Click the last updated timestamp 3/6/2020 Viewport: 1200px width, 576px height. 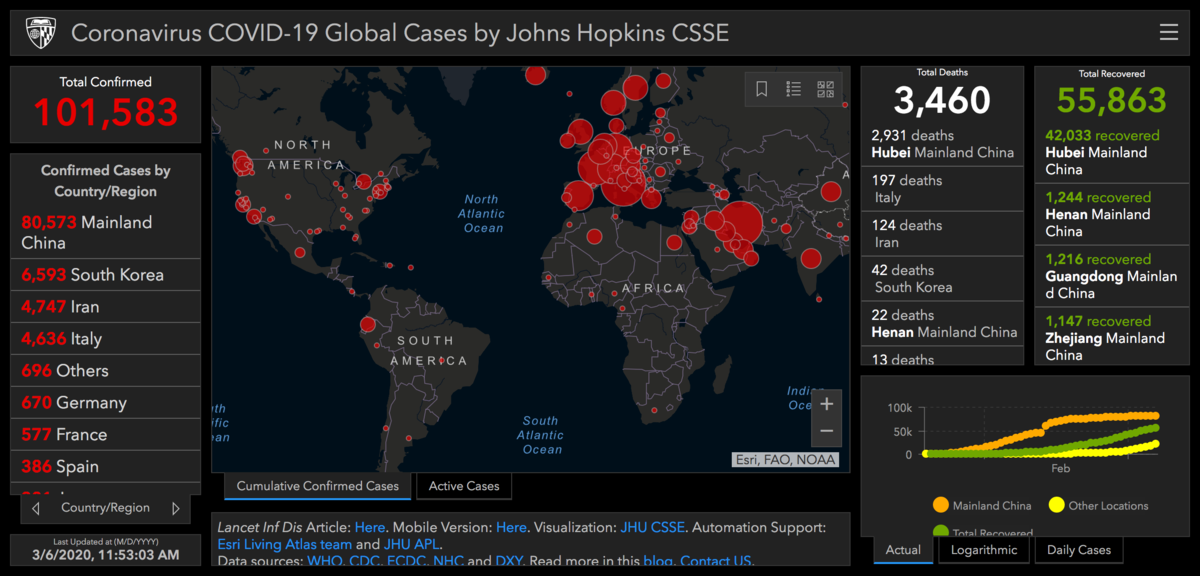[x=105, y=554]
